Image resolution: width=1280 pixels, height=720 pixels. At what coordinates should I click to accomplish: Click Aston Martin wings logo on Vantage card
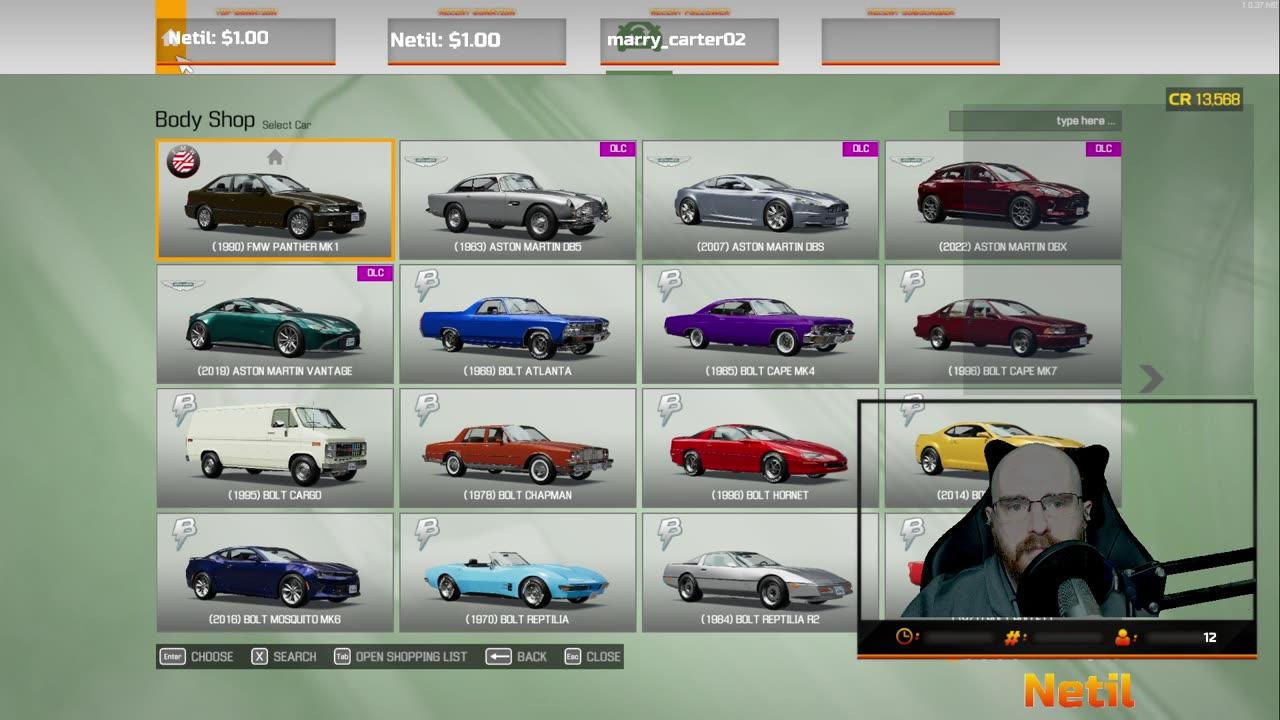click(x=183, y=285)
